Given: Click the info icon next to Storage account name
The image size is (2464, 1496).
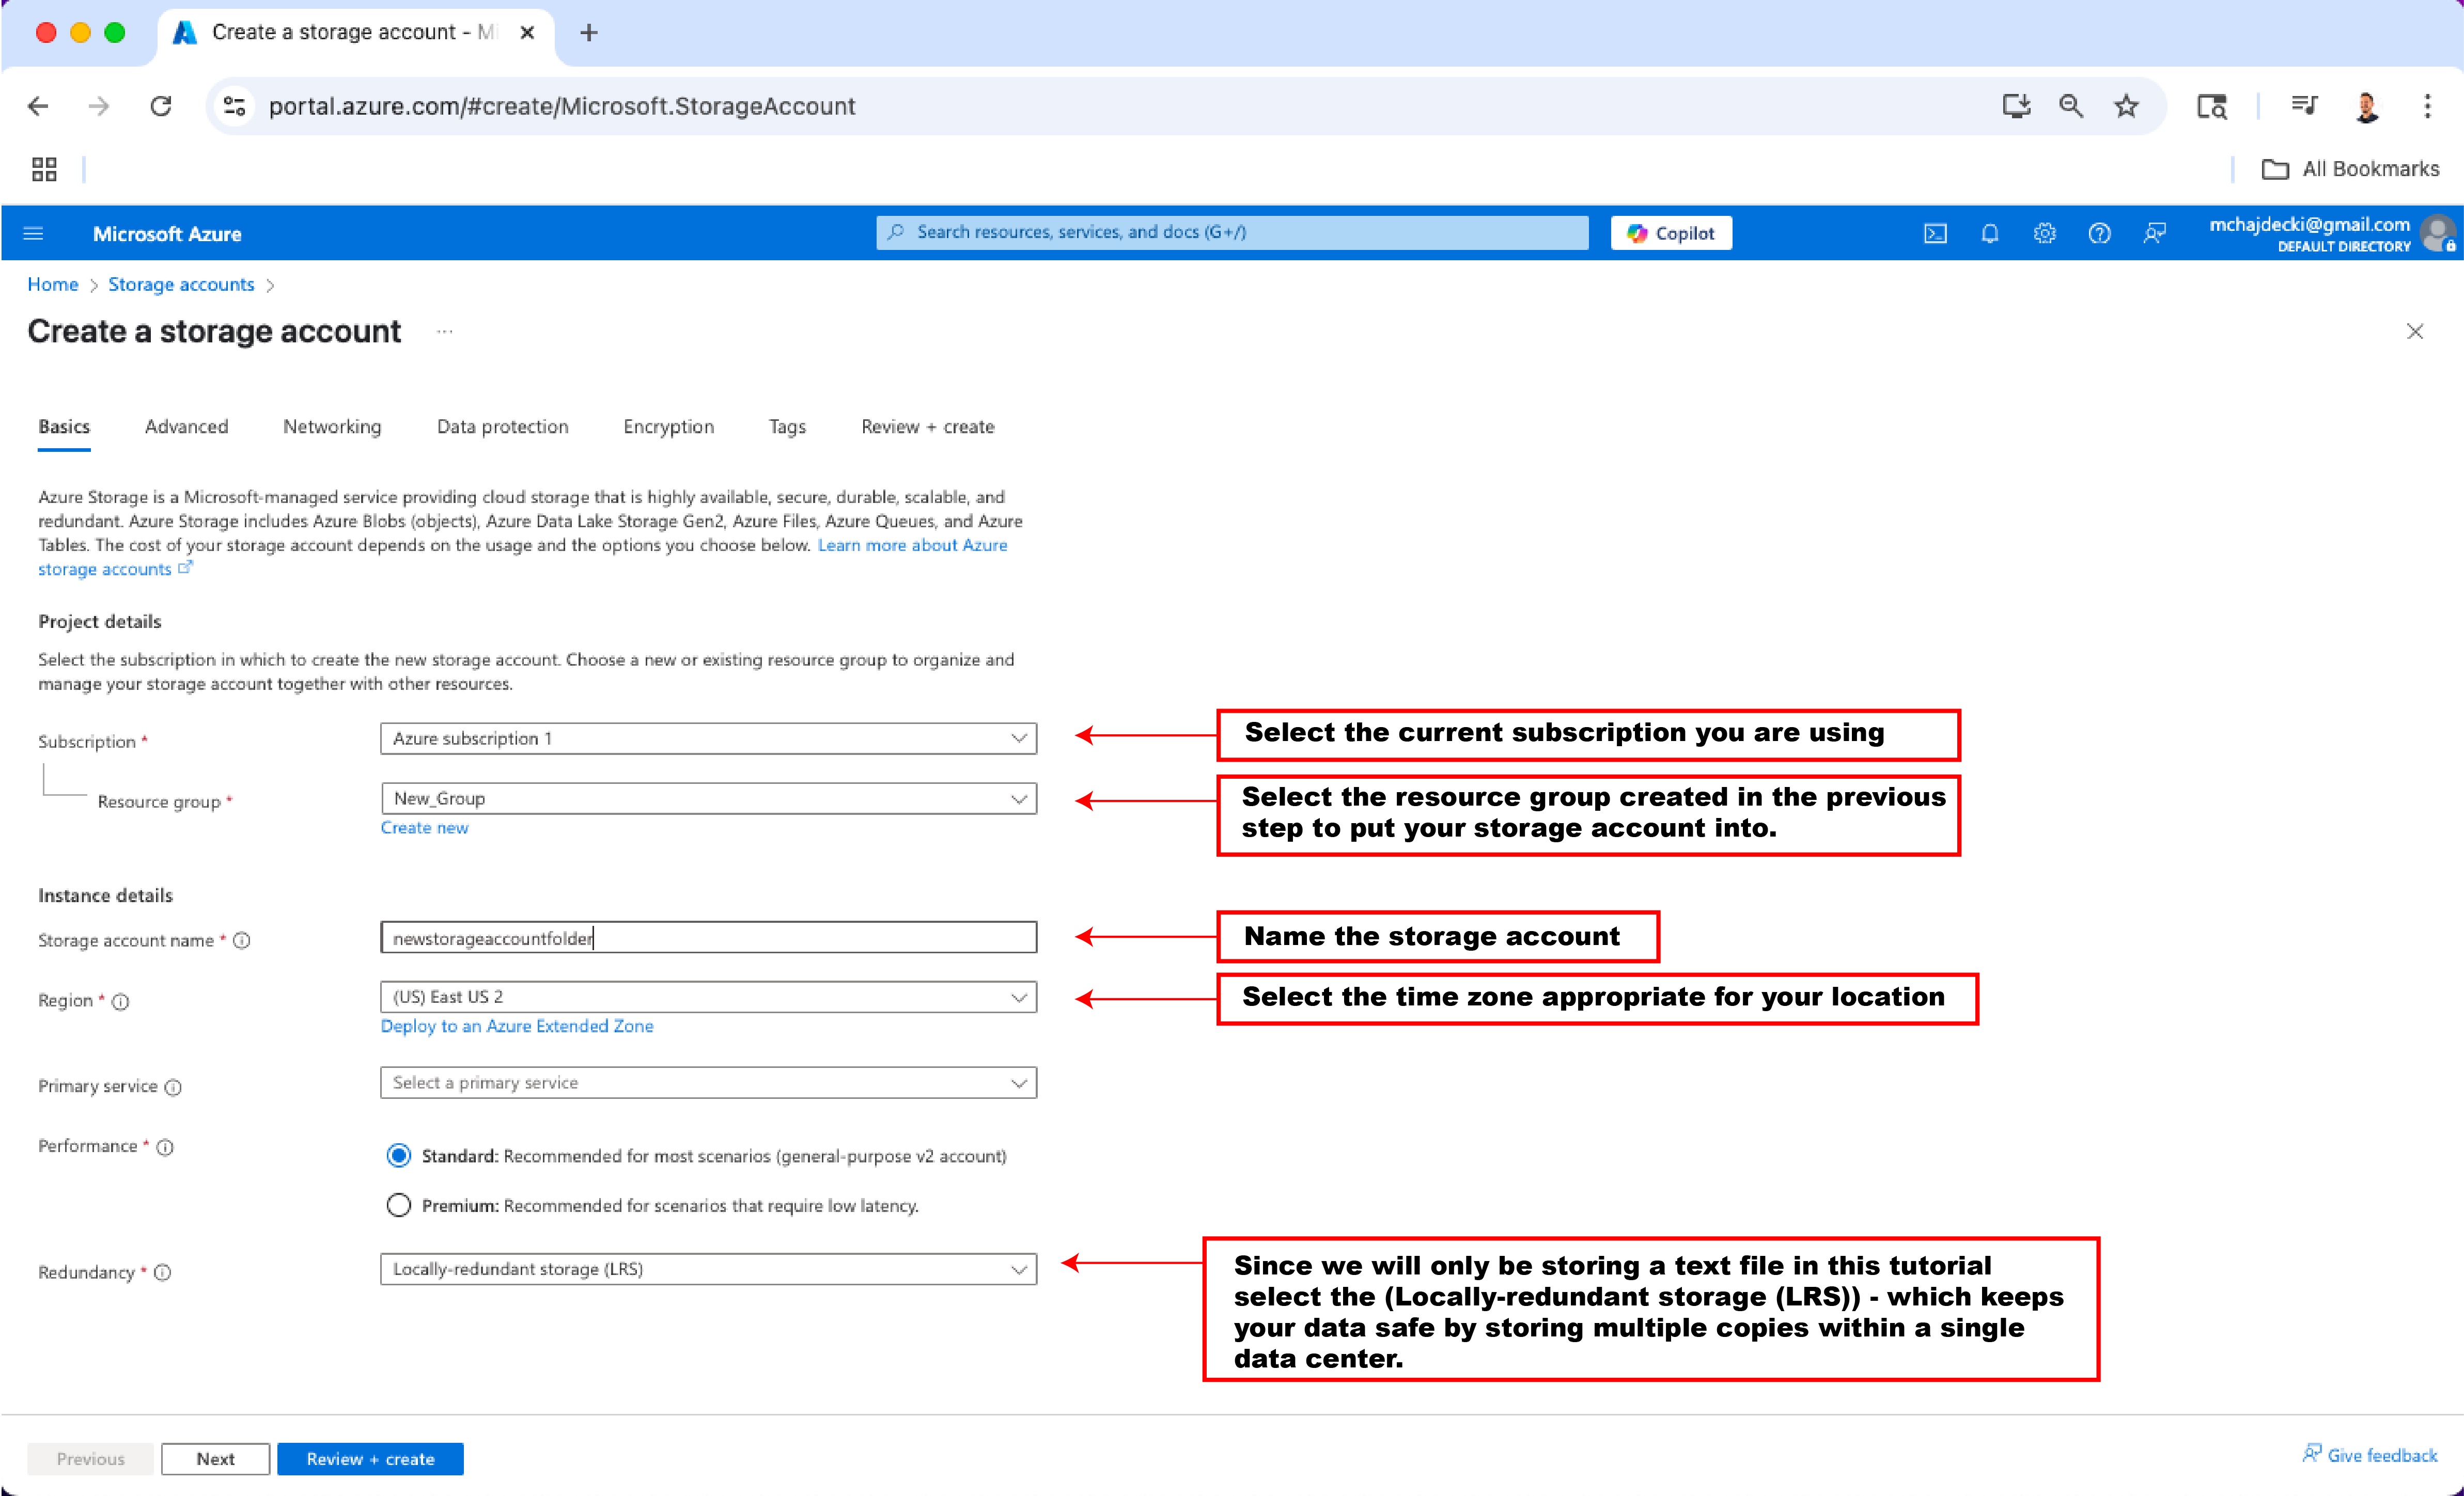Looking at the screenshot, I should coord(241,940).
